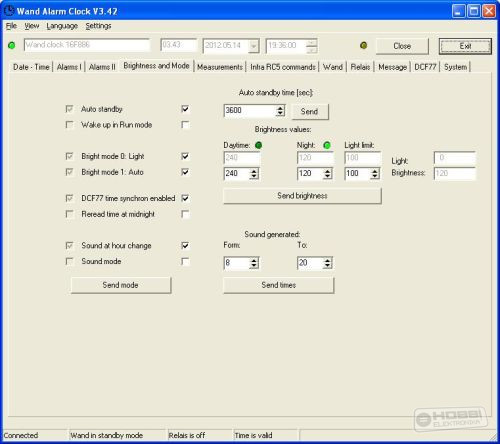The width and height of the screenshot is (500, 444).
Task: Open the date dropdown arrow
Action: (254, 46)
